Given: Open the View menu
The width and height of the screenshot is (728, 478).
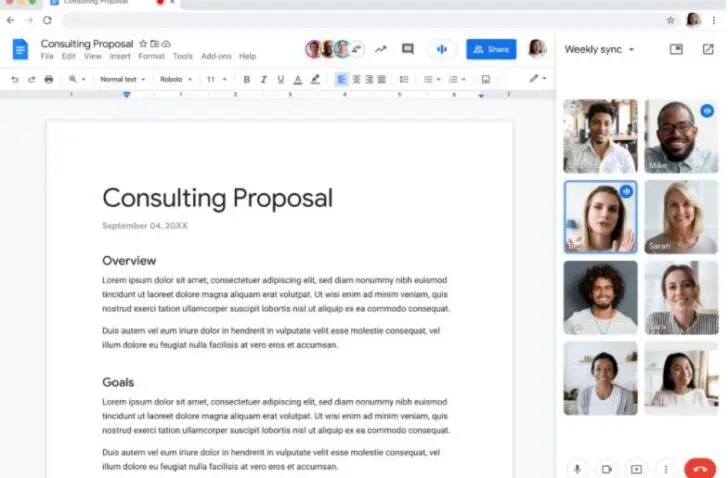Looking at the screenshot, I should [92, 56].
